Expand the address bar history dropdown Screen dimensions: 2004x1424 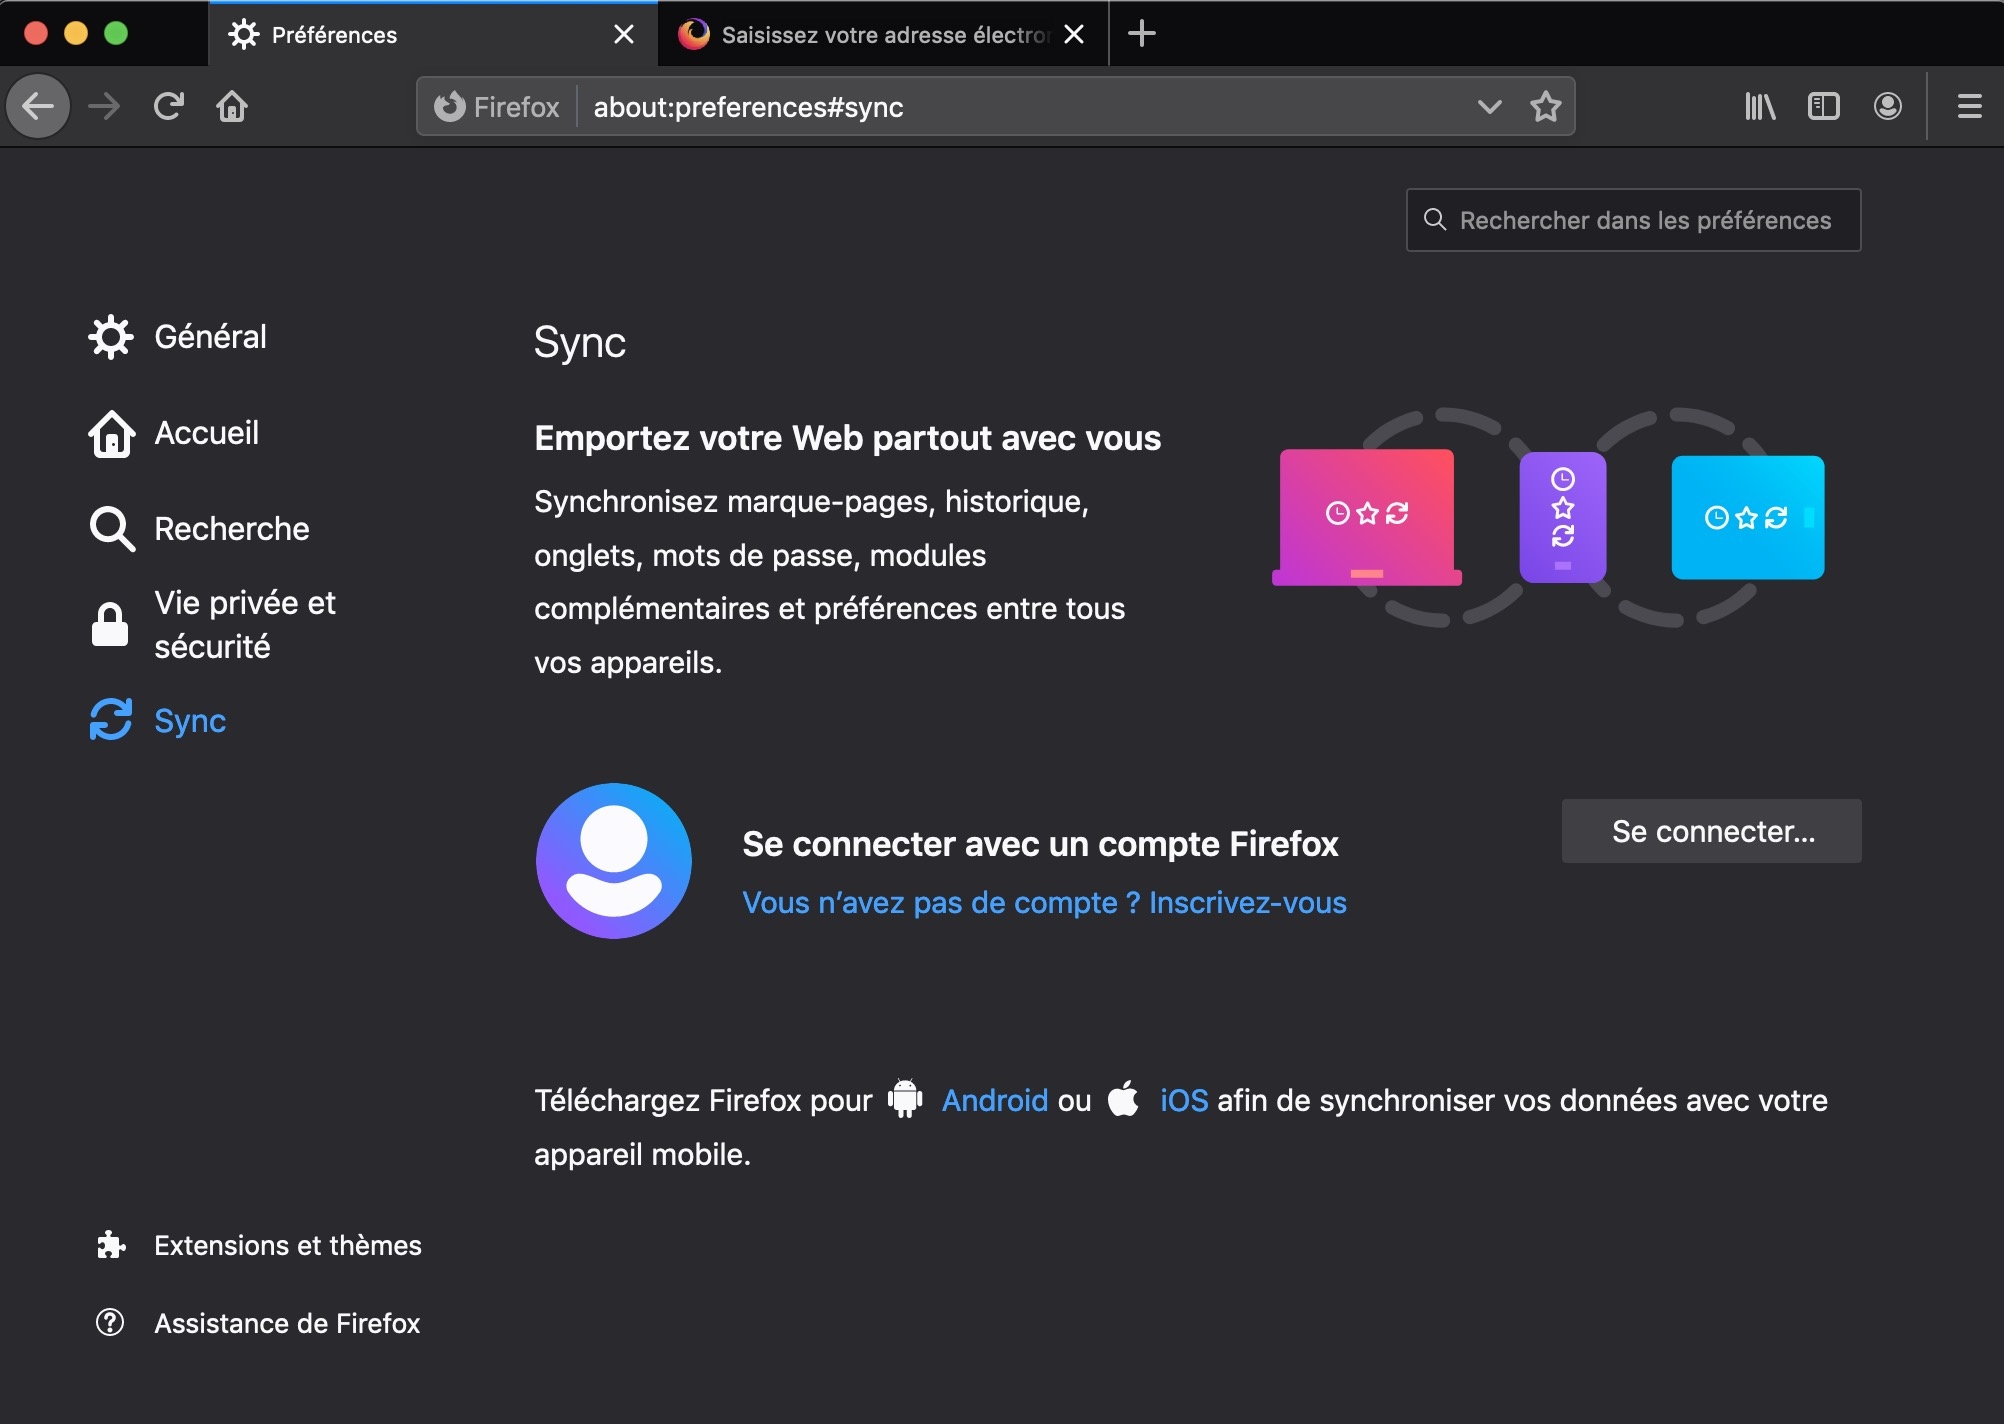(x=1489, y=106)
